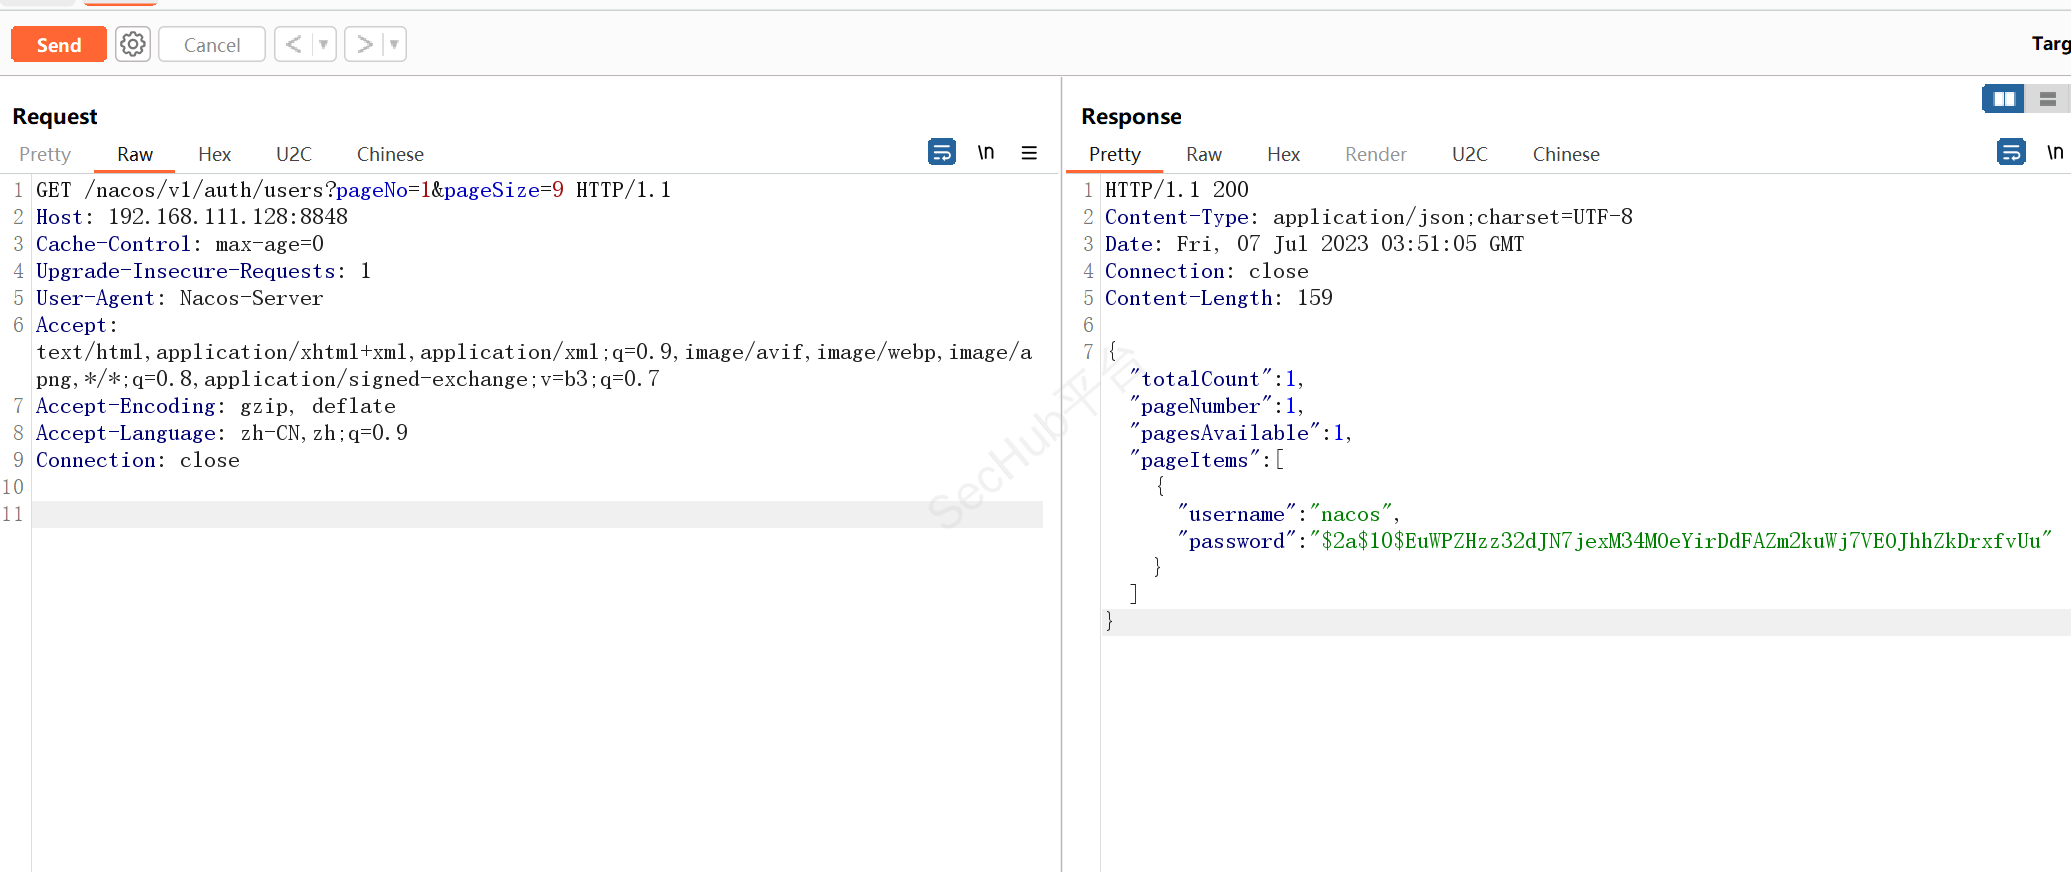Show Response in Chinese tab

(x=1565, y=154)
